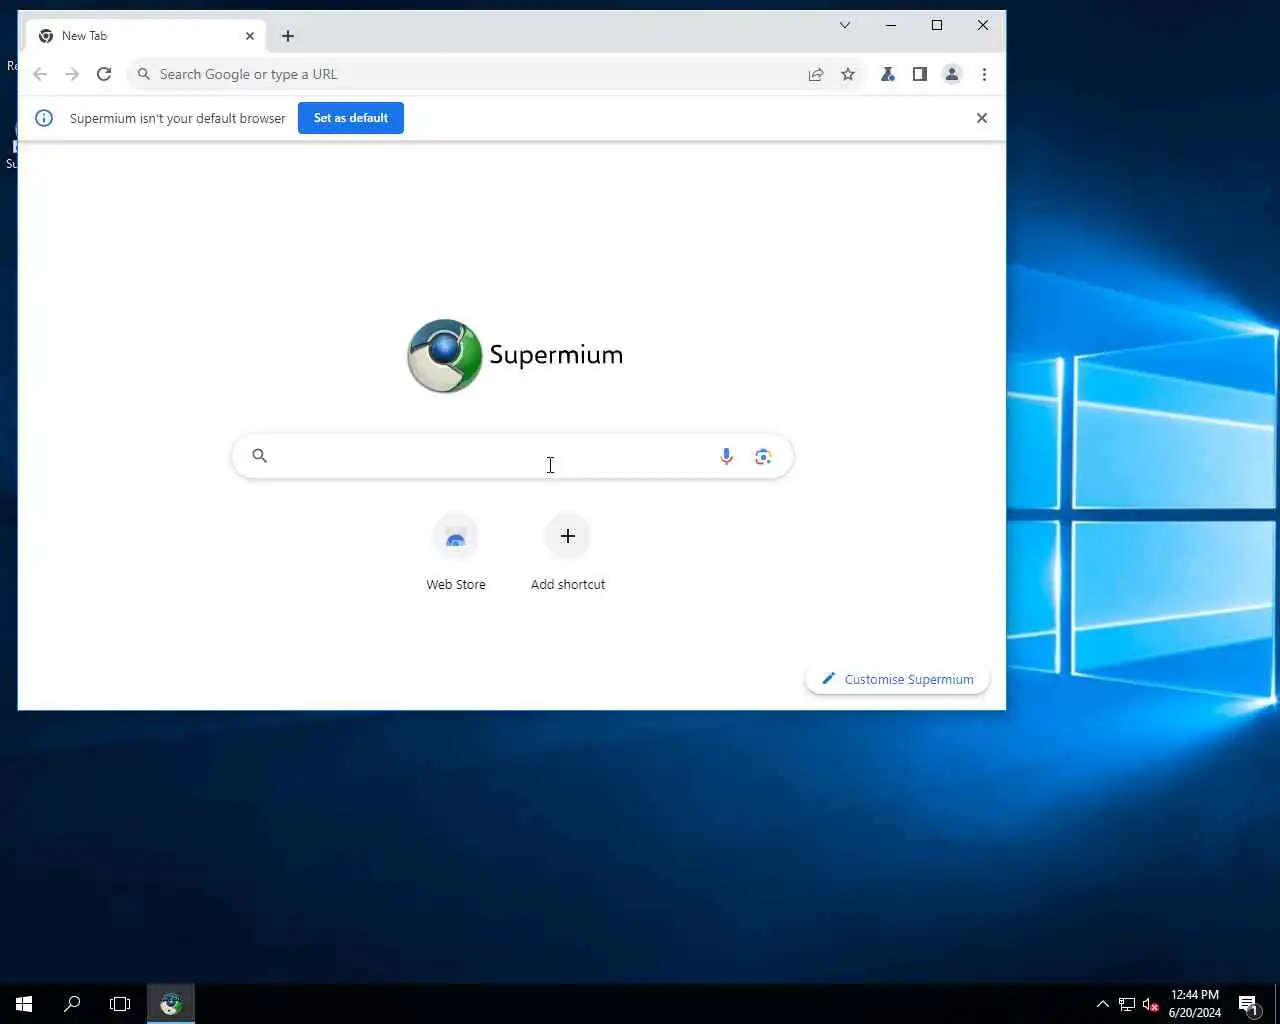Screen dimensions: 1280x1024
Task: Open the three-dot browser menu
Action: click(984, 74)
